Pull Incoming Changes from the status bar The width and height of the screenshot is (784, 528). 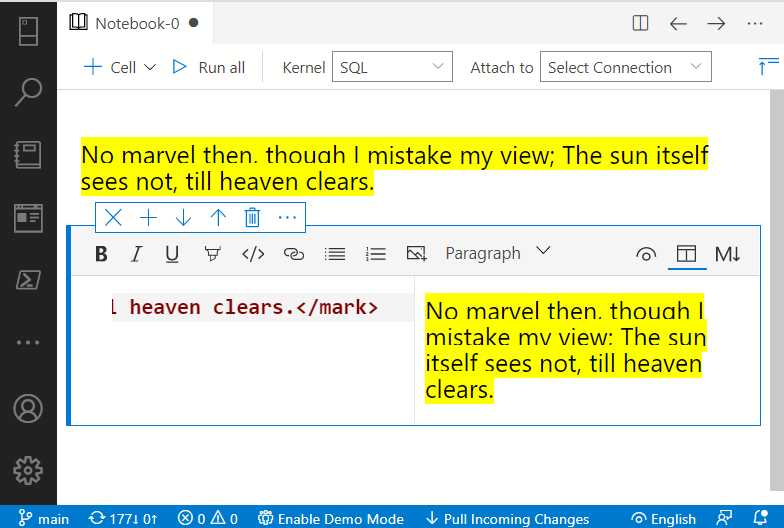tap(507, 518)
